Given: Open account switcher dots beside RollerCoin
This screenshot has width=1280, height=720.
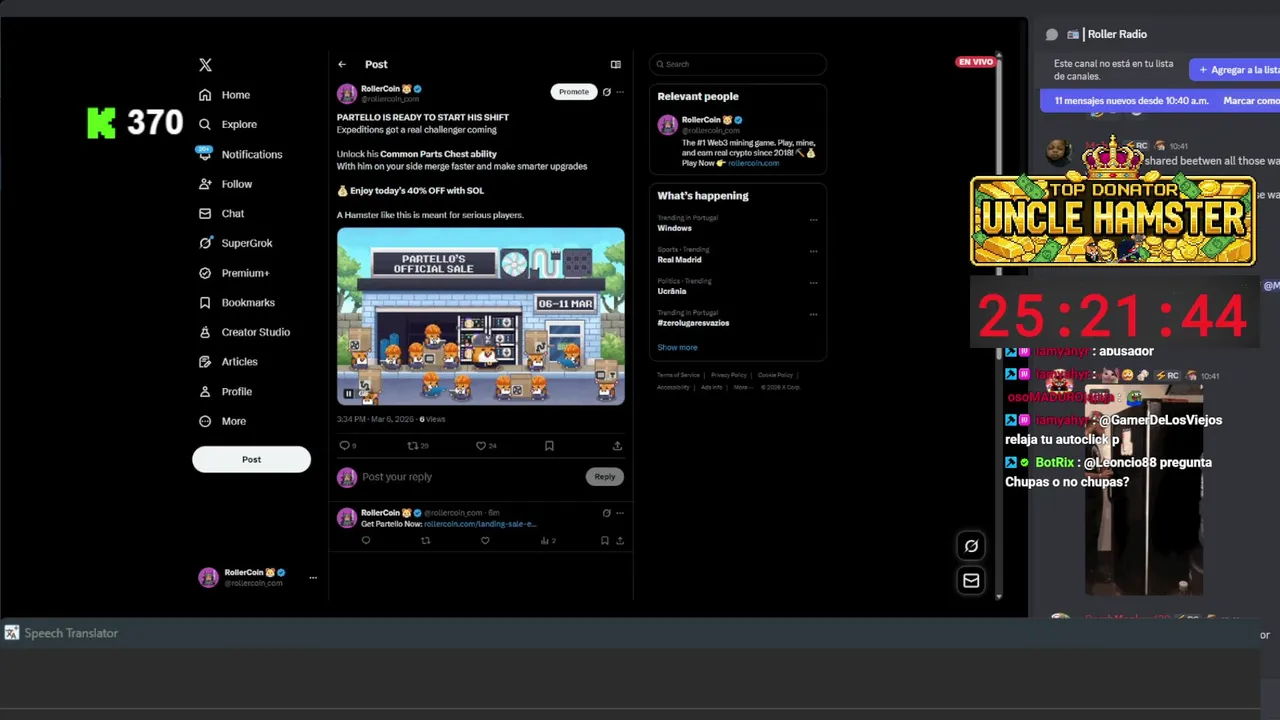Looking at the screenshot, I should coord(313,577).
